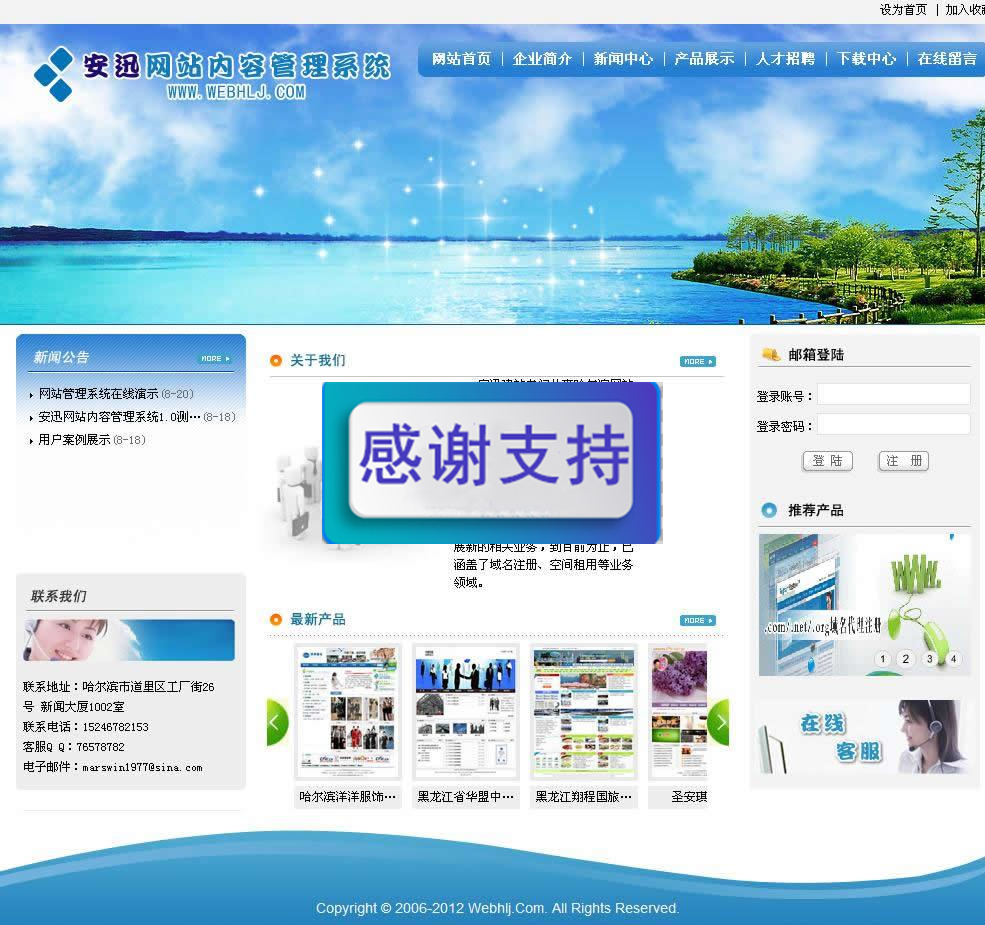
Task: Open news item 安迅网站内容管理系统1.0测…
Action: pyautogui.click(x=119, y=417)
